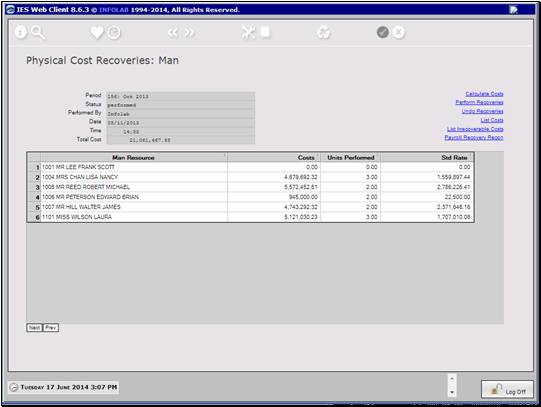Image resolution: width=541 pixels, height=407 pixels.
Task: Click the info icon in the toolbar
Action: 21,32
